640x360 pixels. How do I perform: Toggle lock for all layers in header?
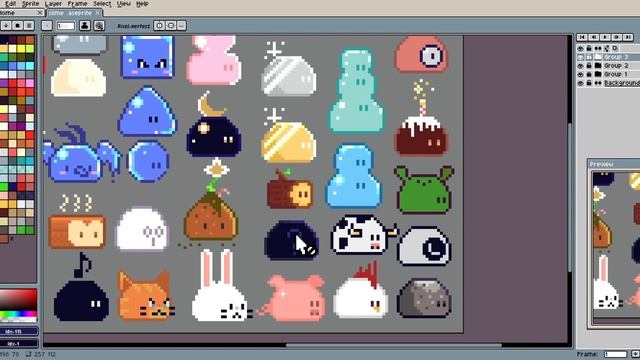[x=589, y=49]
